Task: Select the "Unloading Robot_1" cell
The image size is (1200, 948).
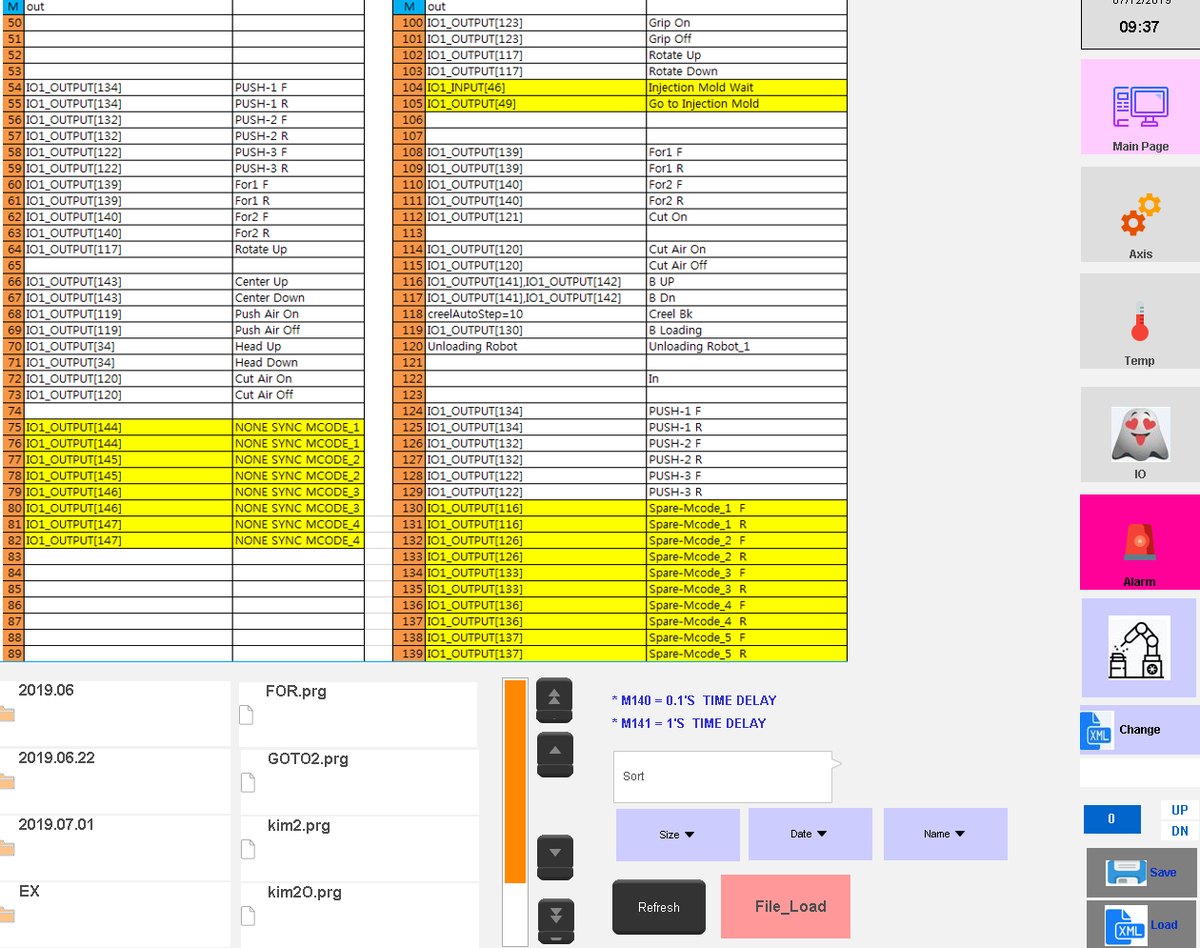Action: [746, 346]
